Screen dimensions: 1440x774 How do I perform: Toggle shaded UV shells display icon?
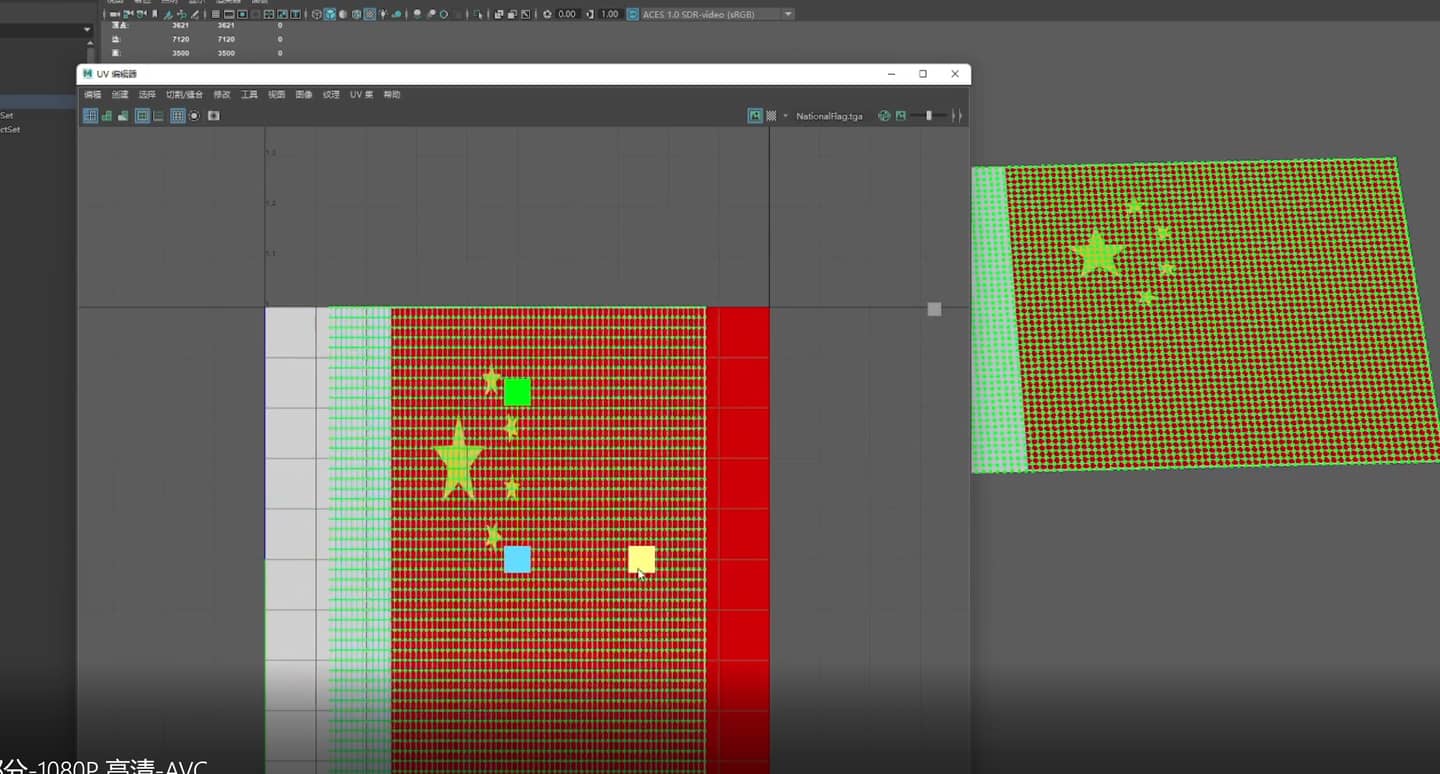tap(107, 116)
